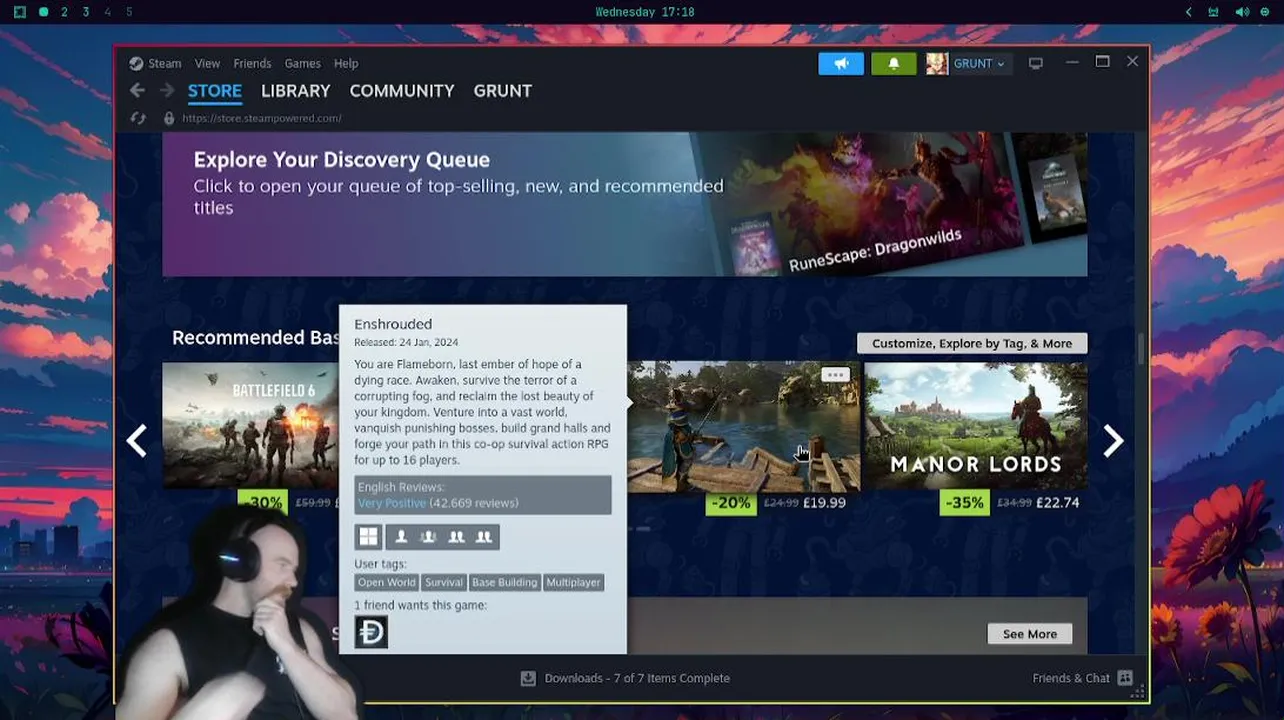Click the Wednesday 17:18 clock on top panel
The height and width of the screenshot is (720, 1284).
pos(645,12)
